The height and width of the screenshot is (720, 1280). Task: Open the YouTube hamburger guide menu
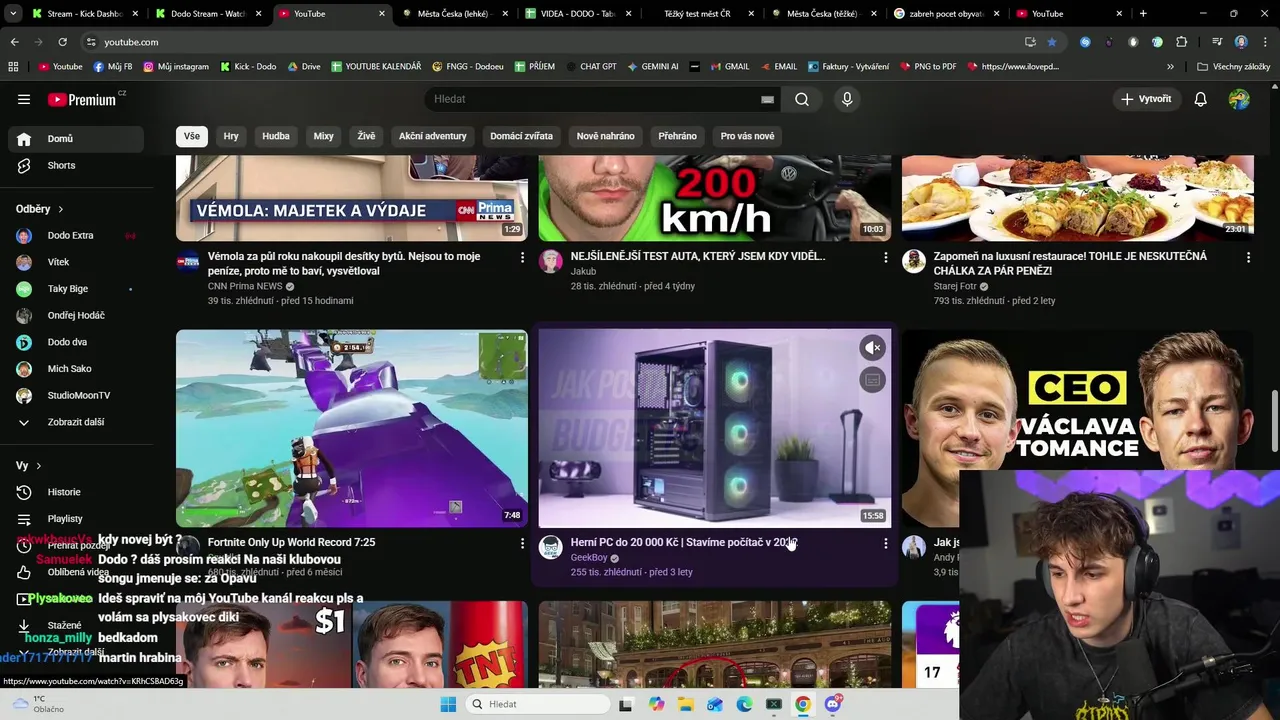pos(24,99)
